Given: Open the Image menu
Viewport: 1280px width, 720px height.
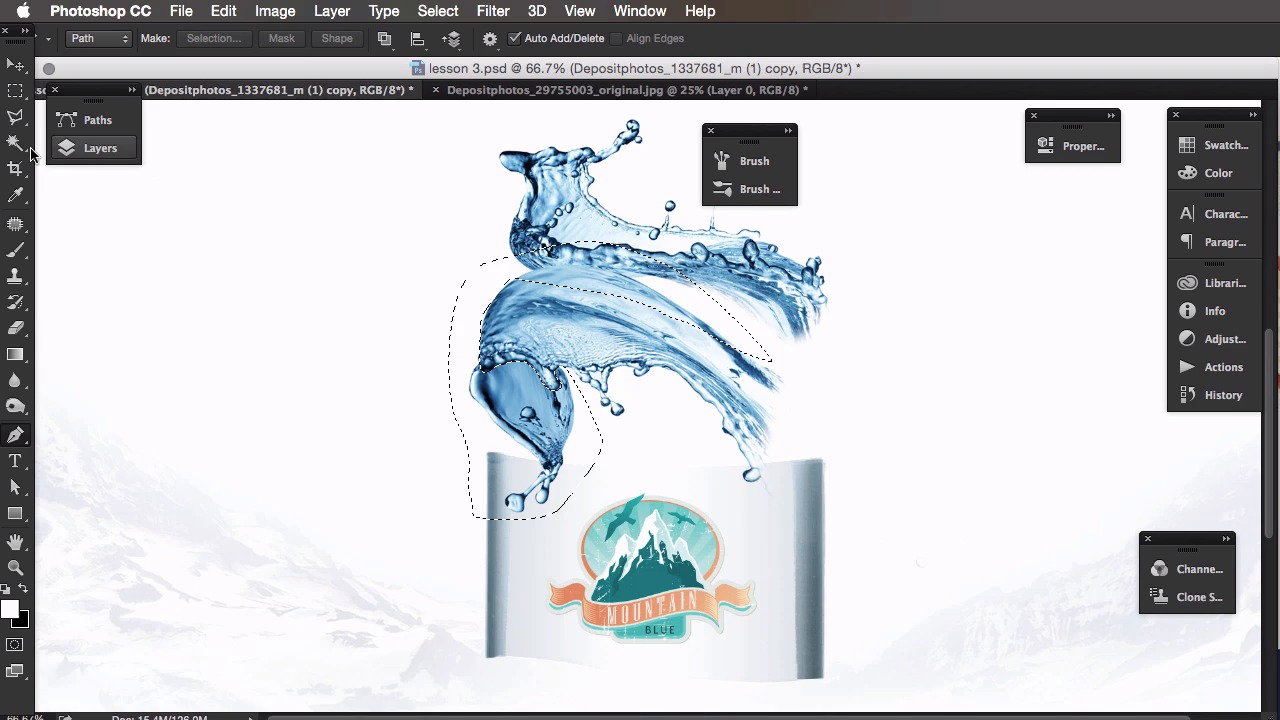Looking at the screenshot, I should click(x=275, y=11).
